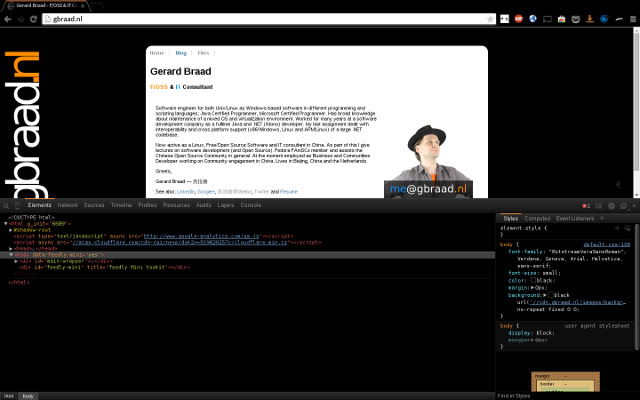Select the Styles sidebar tab
Screen dimensions: 640x400
tap(511, 218)
